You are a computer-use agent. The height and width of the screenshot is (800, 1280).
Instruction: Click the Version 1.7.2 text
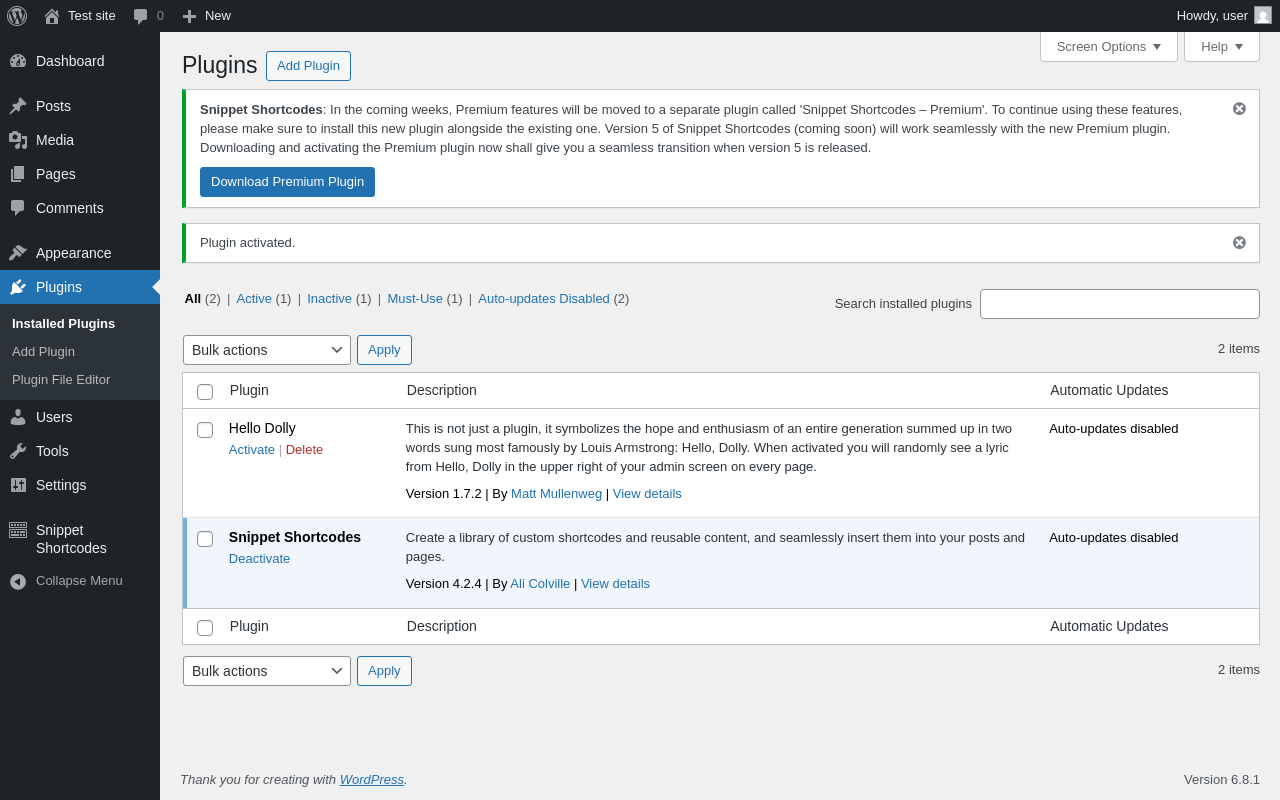[x=444, y=494]
